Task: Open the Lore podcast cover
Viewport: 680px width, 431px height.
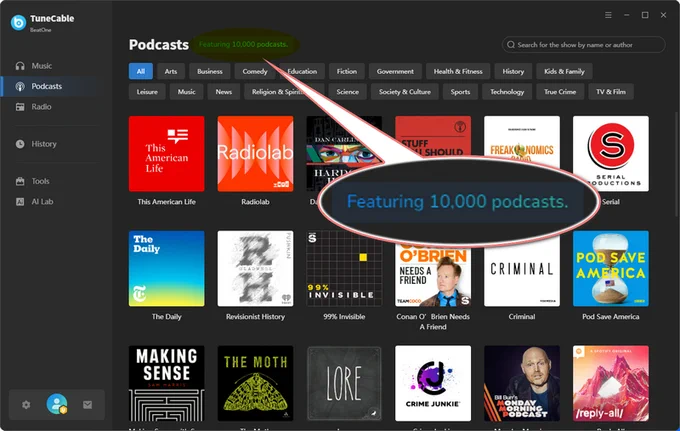Action: tap(344, 383)
